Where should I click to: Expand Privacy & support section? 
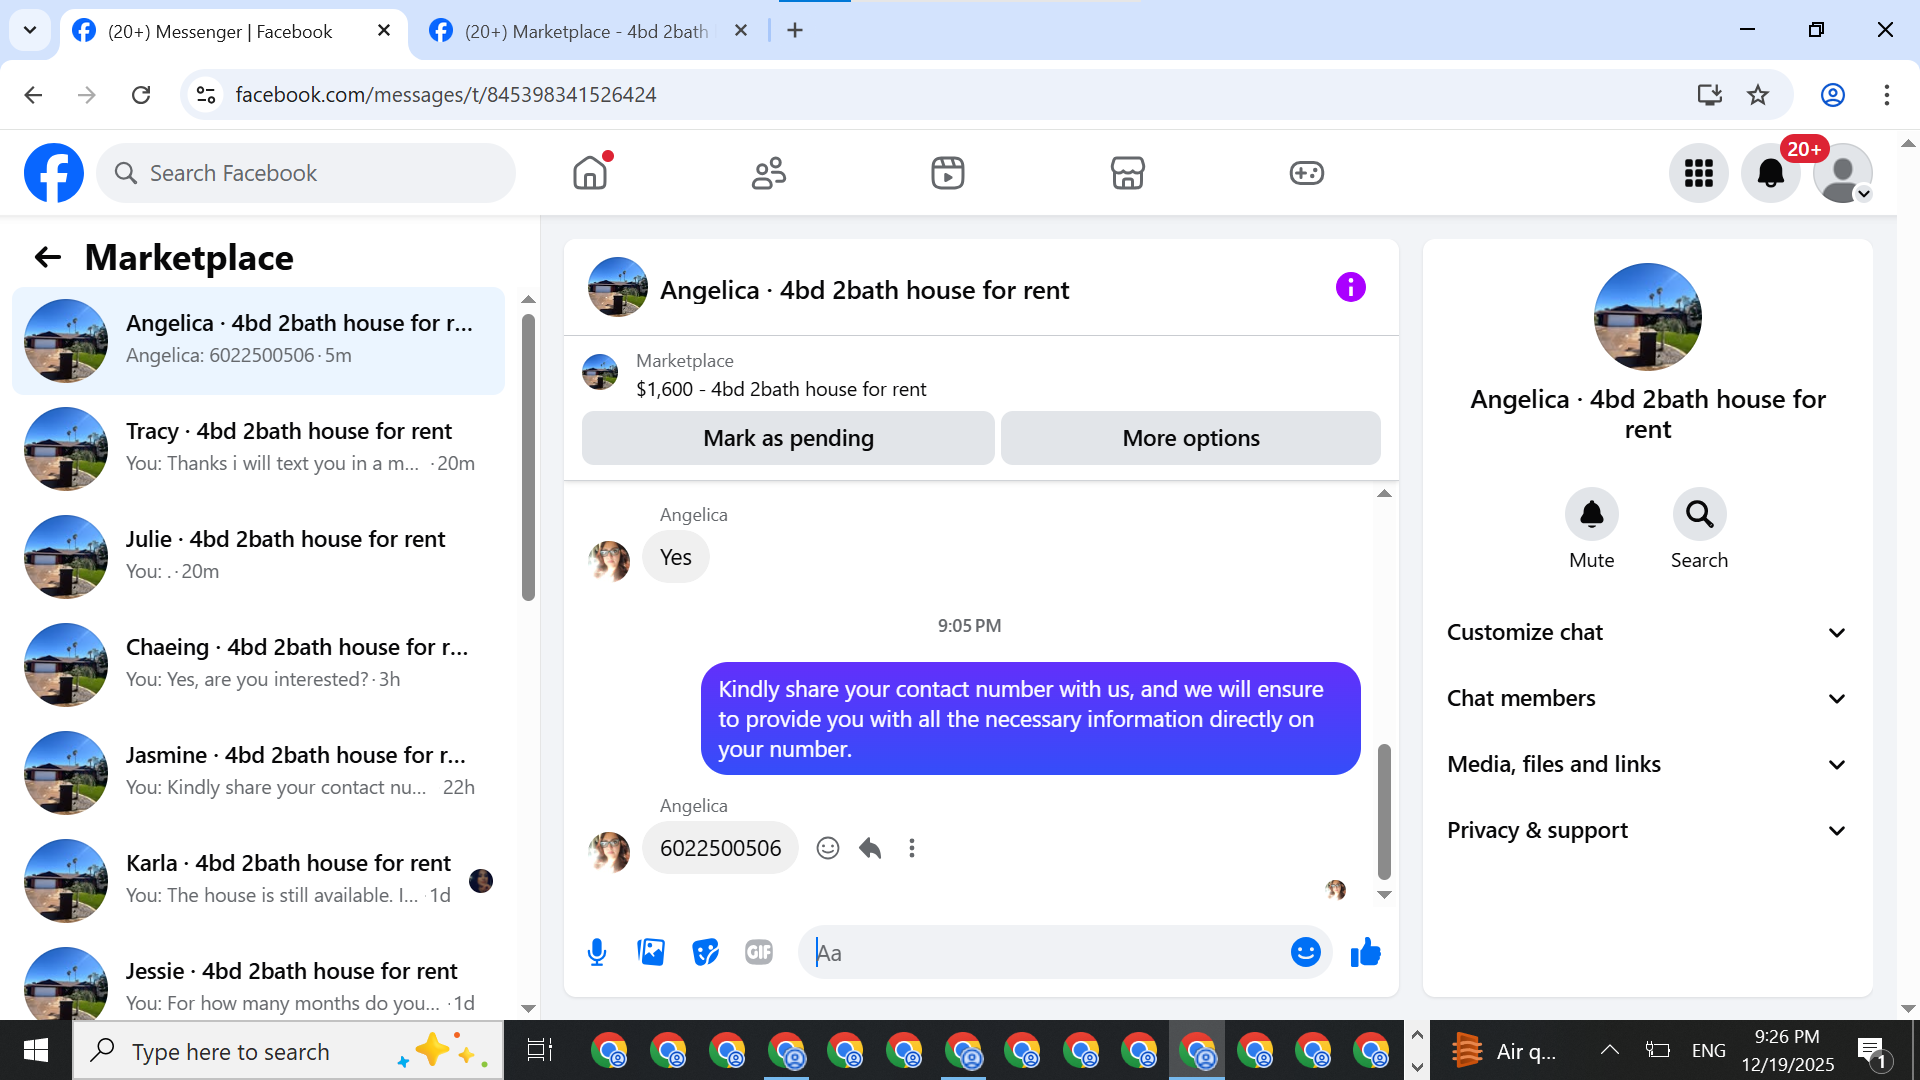[x=1647, y=830]
